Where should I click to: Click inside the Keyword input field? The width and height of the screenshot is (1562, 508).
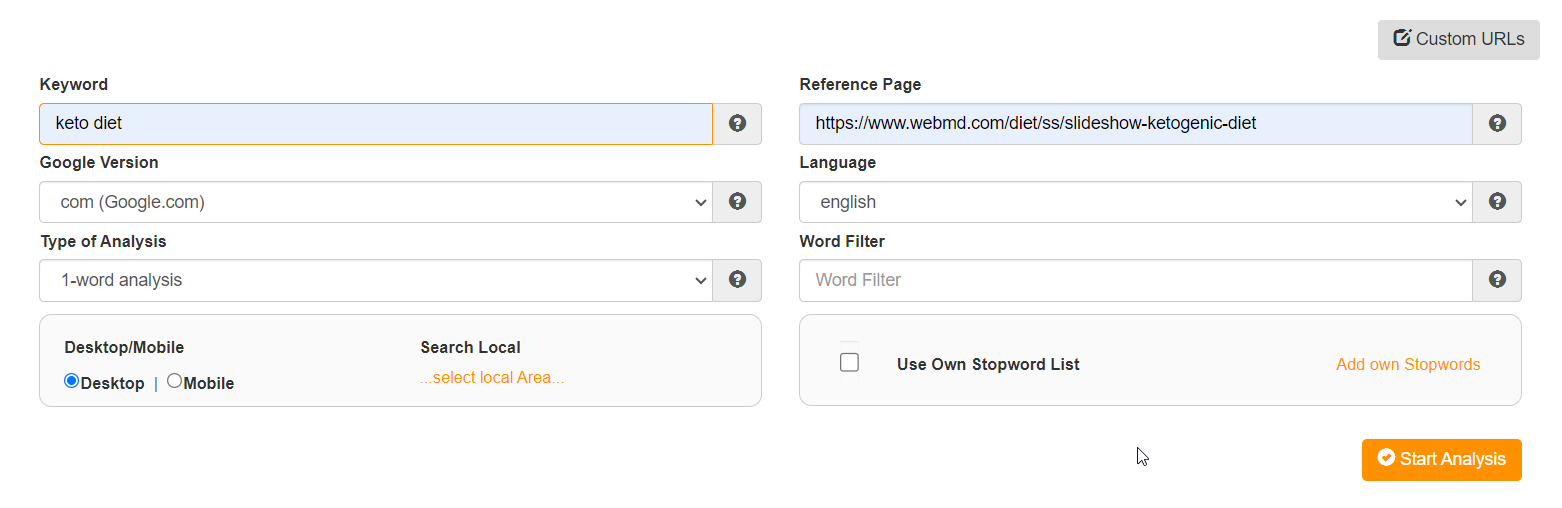pyautogui.click(x=376, y=124)
